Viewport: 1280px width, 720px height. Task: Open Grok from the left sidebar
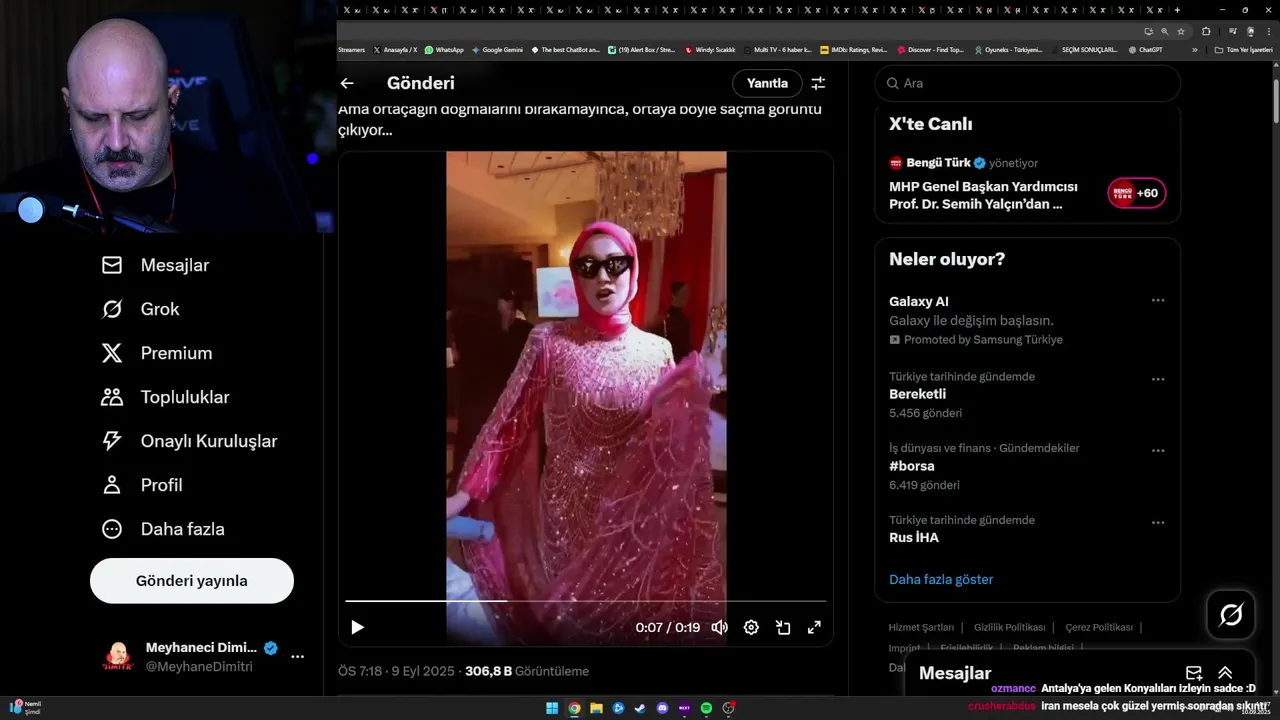(x=140, y=309)
